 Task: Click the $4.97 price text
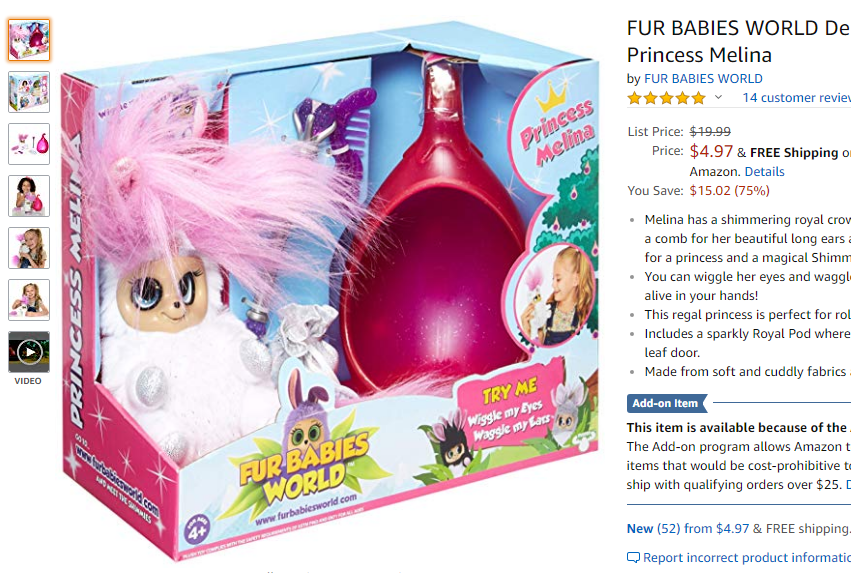point(711,151)
